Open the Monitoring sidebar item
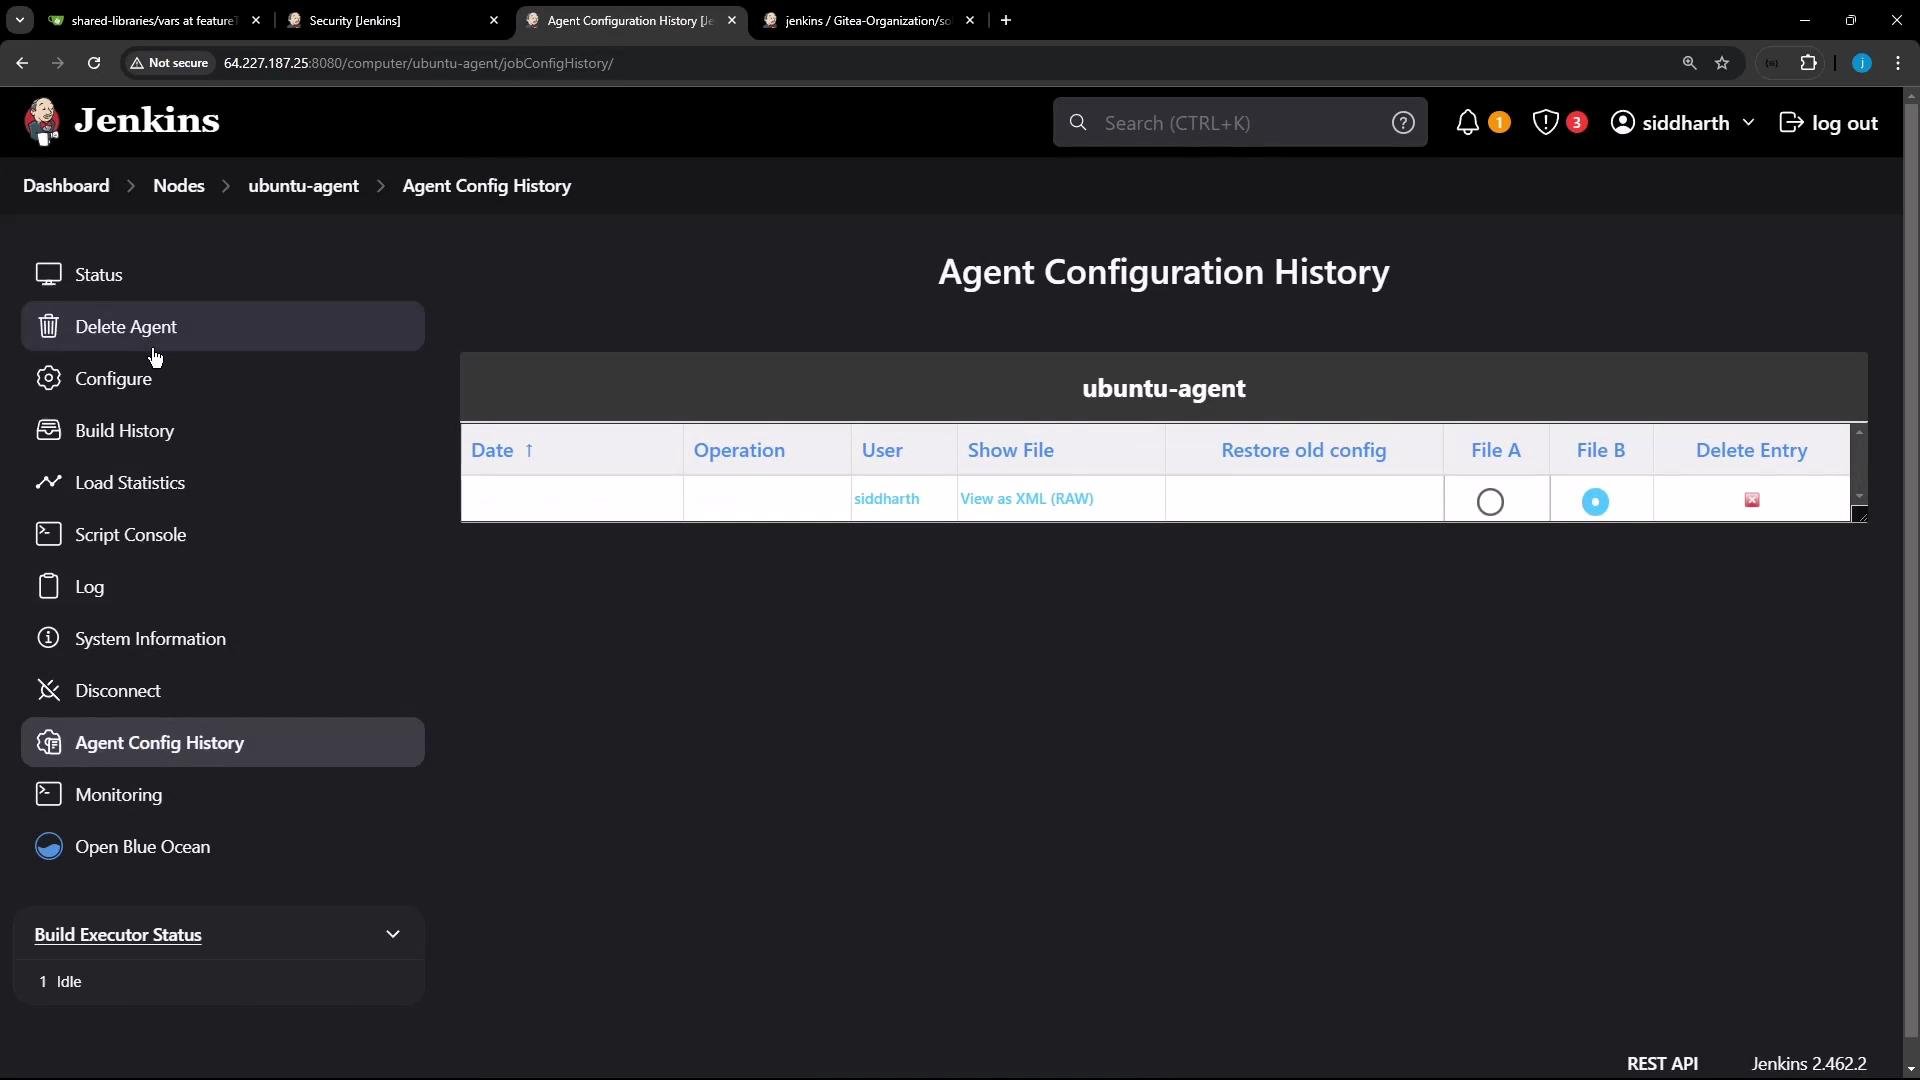Screen dimensions: 1920x1080 pyautogui.click(x=222, y=794)
